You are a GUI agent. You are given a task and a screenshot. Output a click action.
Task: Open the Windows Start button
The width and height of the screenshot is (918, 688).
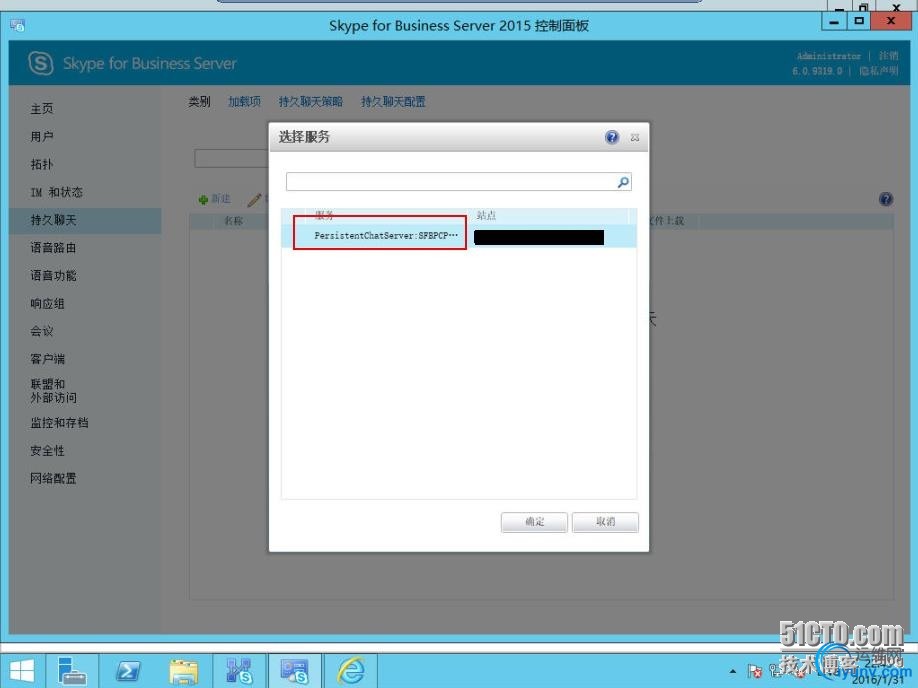point(22,671)
